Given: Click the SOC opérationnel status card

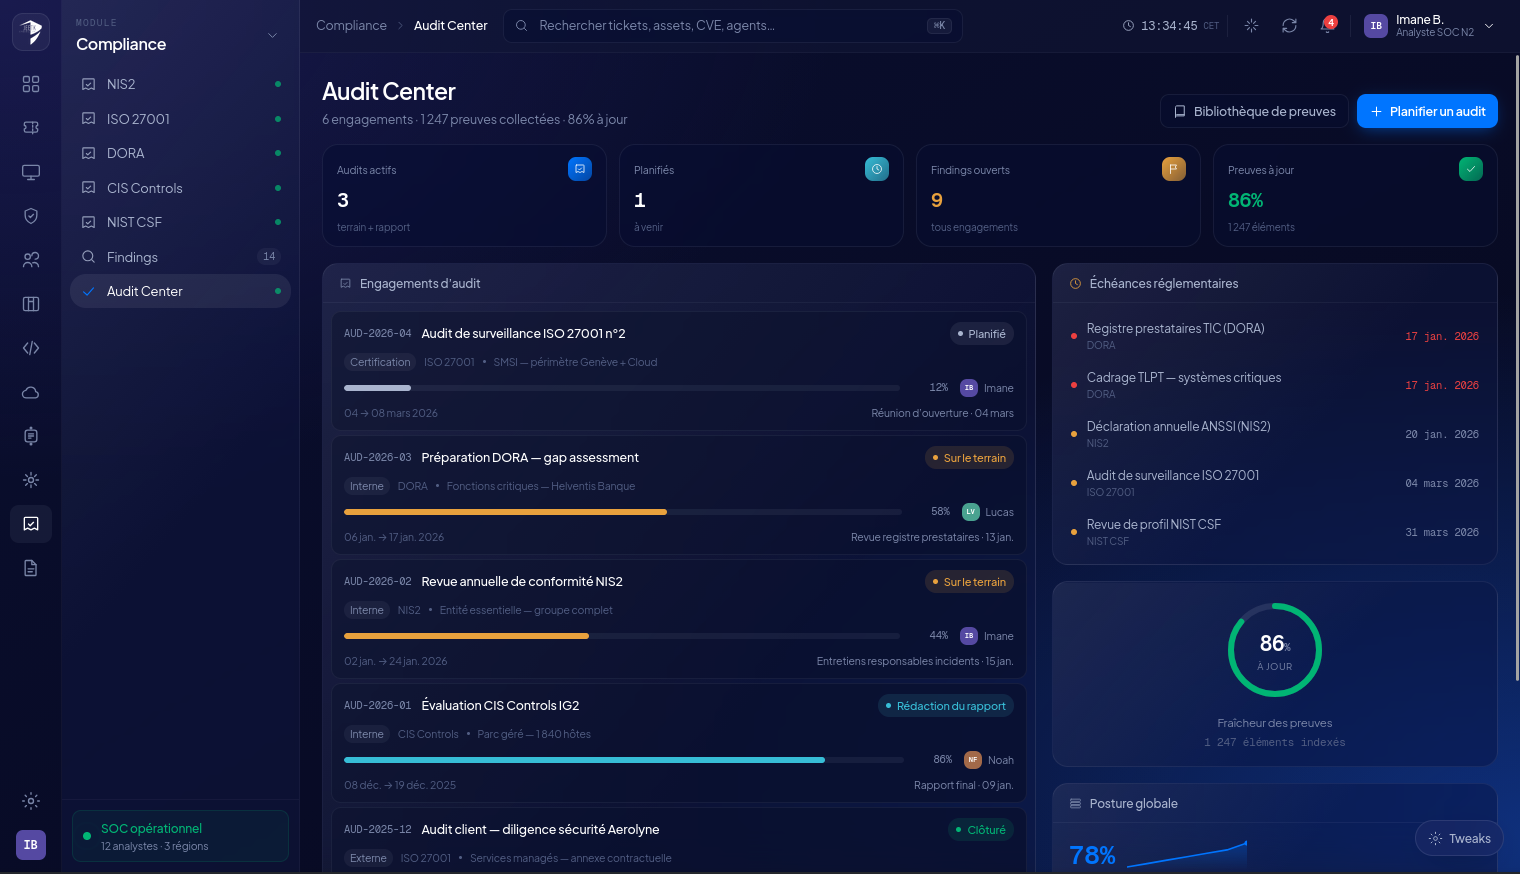Looking at the screenshot, I should [180, 836].
